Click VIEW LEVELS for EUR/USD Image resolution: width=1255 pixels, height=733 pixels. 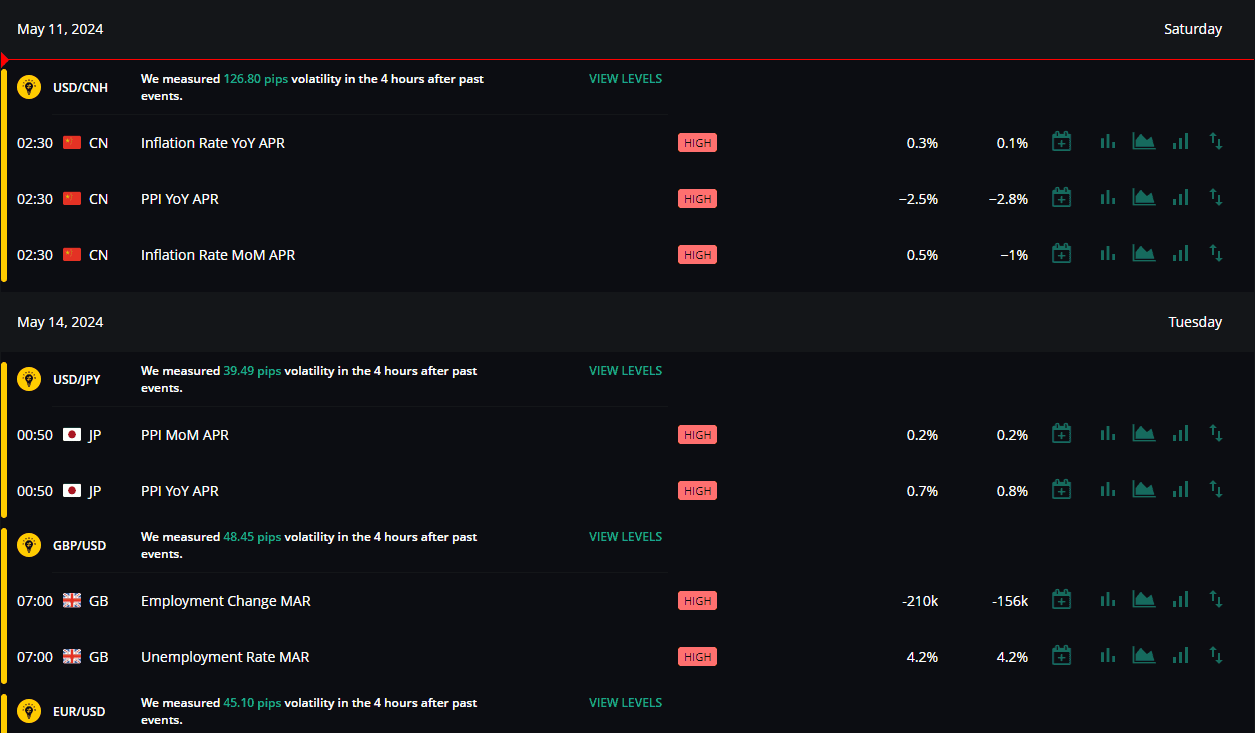625,703
